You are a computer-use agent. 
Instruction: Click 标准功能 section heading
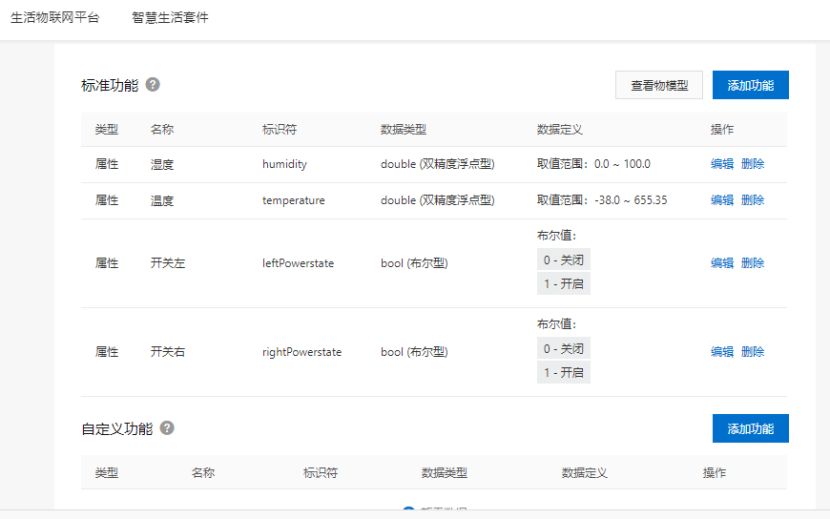[110, 85]
